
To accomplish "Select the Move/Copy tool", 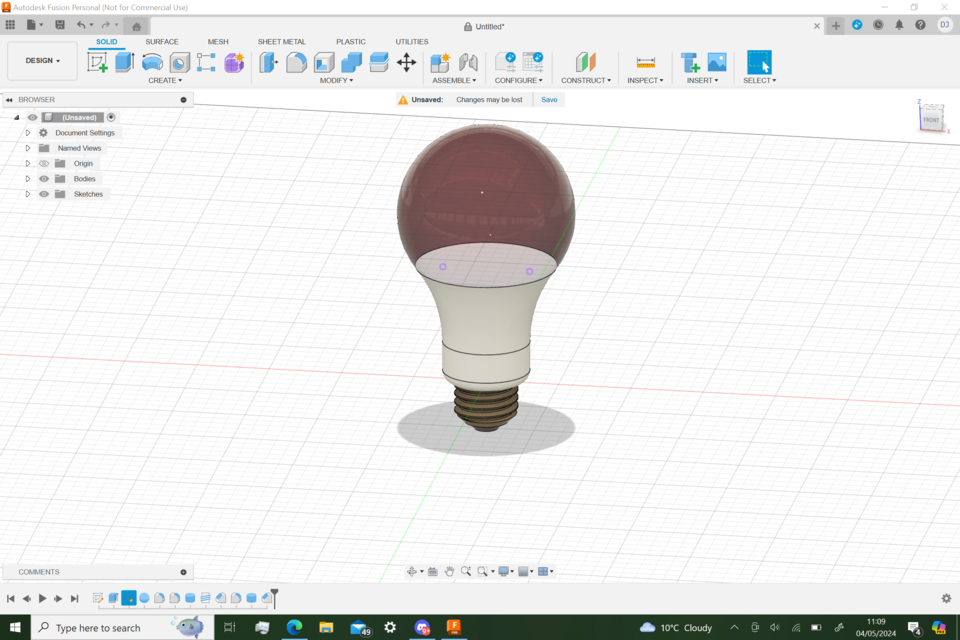I will pos(405,63).
